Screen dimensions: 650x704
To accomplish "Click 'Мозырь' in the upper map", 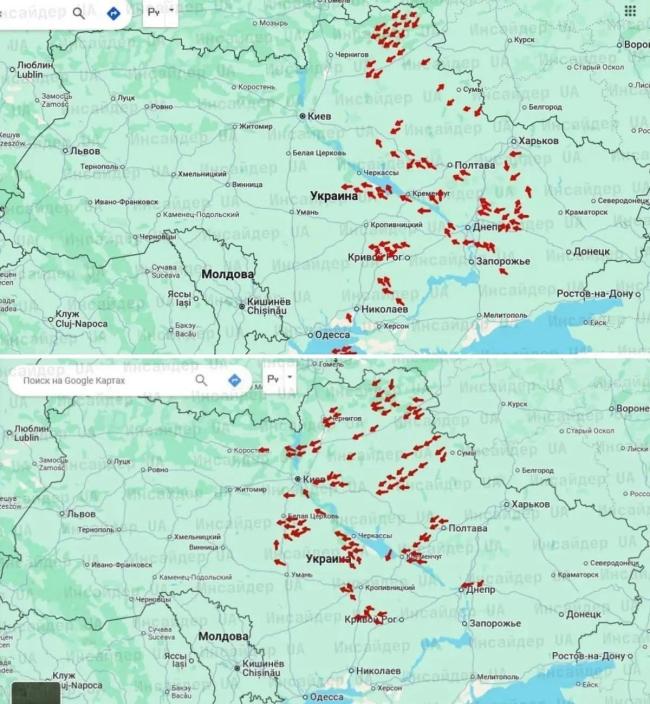I will tap(273, 23).
